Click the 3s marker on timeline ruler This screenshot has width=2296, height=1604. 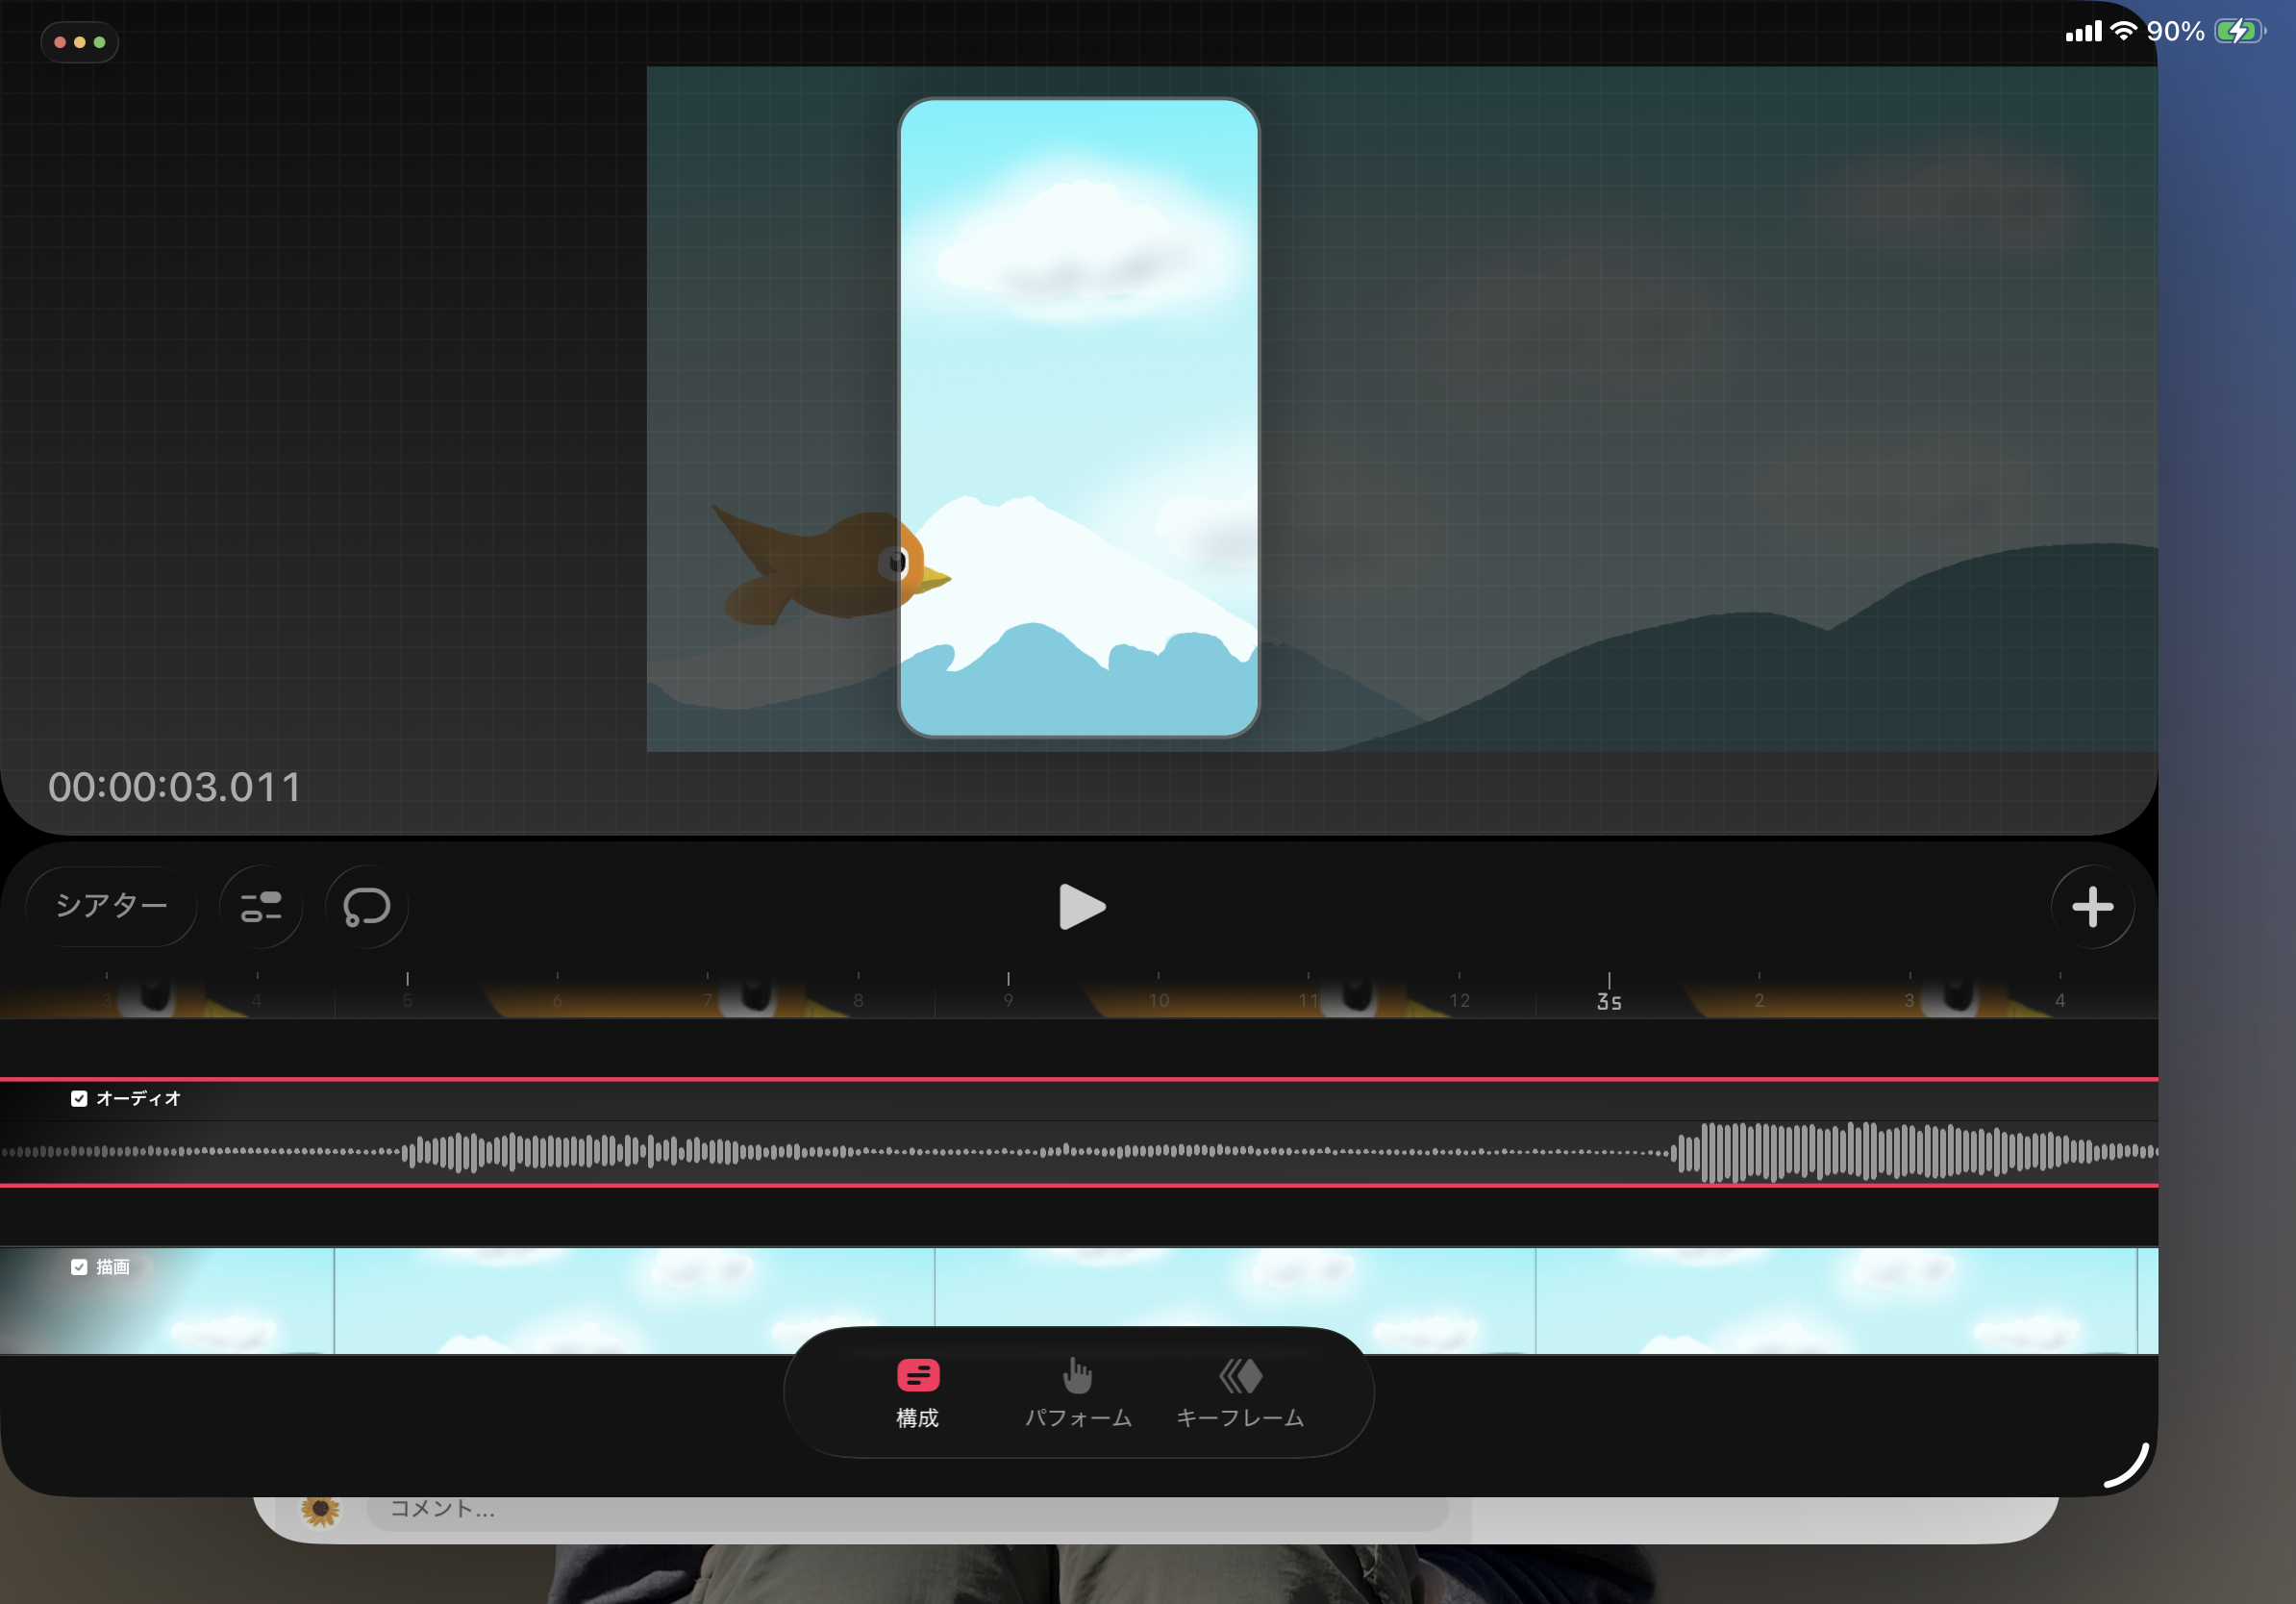pyautogui.click(x=1608, y=998)
